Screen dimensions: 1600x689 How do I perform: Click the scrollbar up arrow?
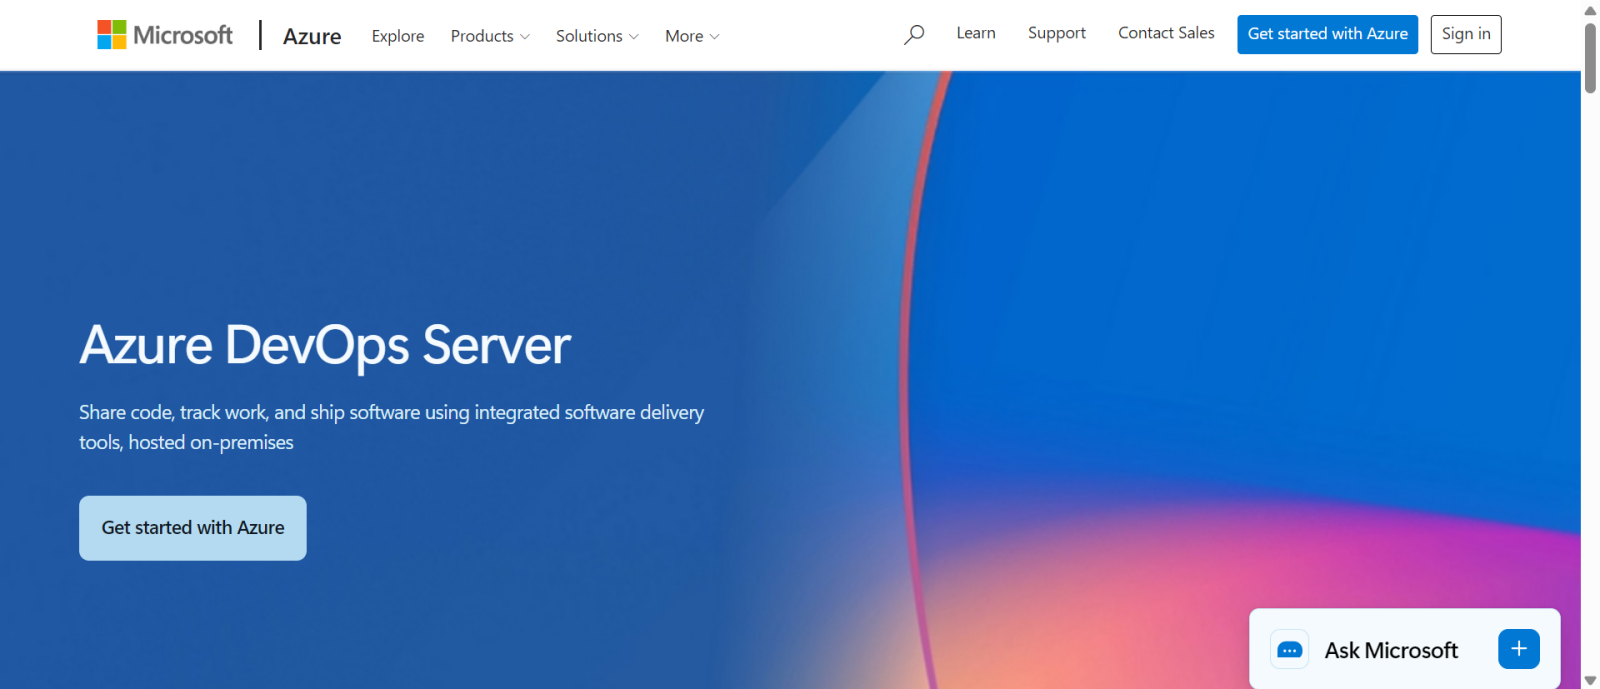[x=1590, y=10]
